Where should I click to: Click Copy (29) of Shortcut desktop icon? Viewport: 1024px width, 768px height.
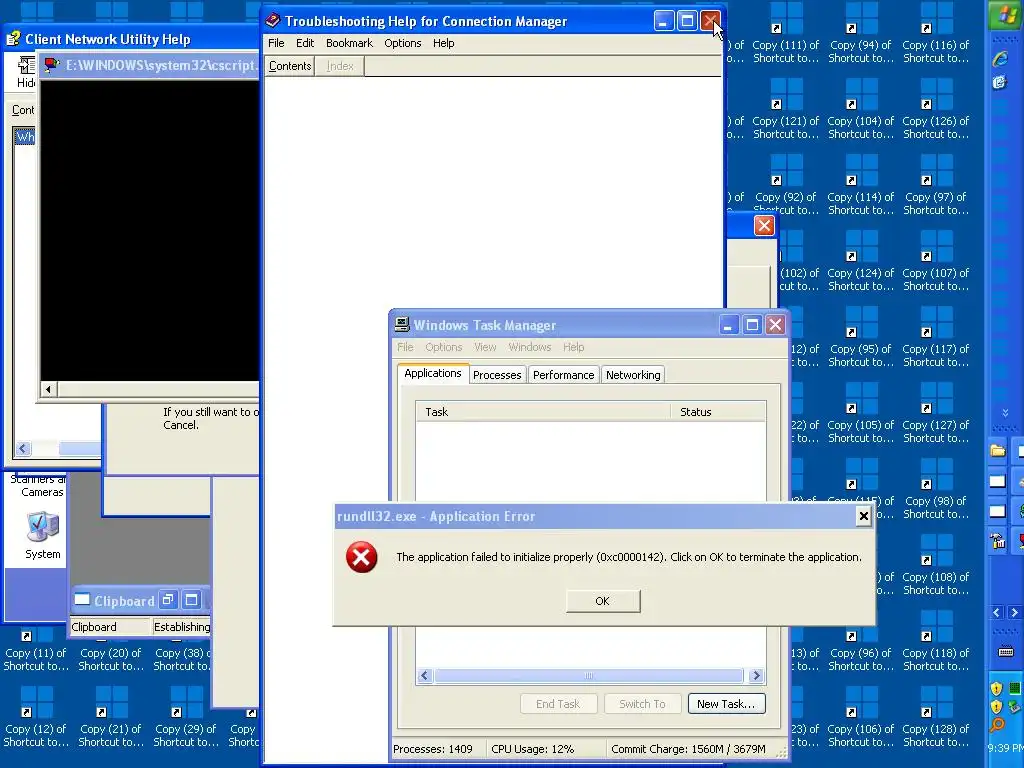point(185,717)
